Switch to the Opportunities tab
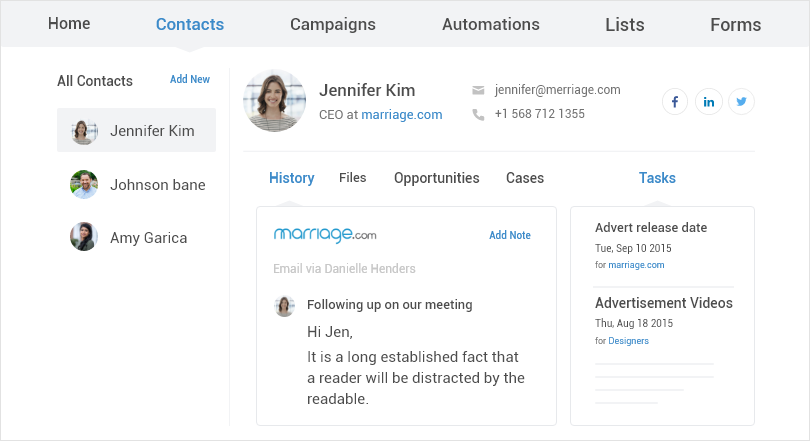 point(437,178)
